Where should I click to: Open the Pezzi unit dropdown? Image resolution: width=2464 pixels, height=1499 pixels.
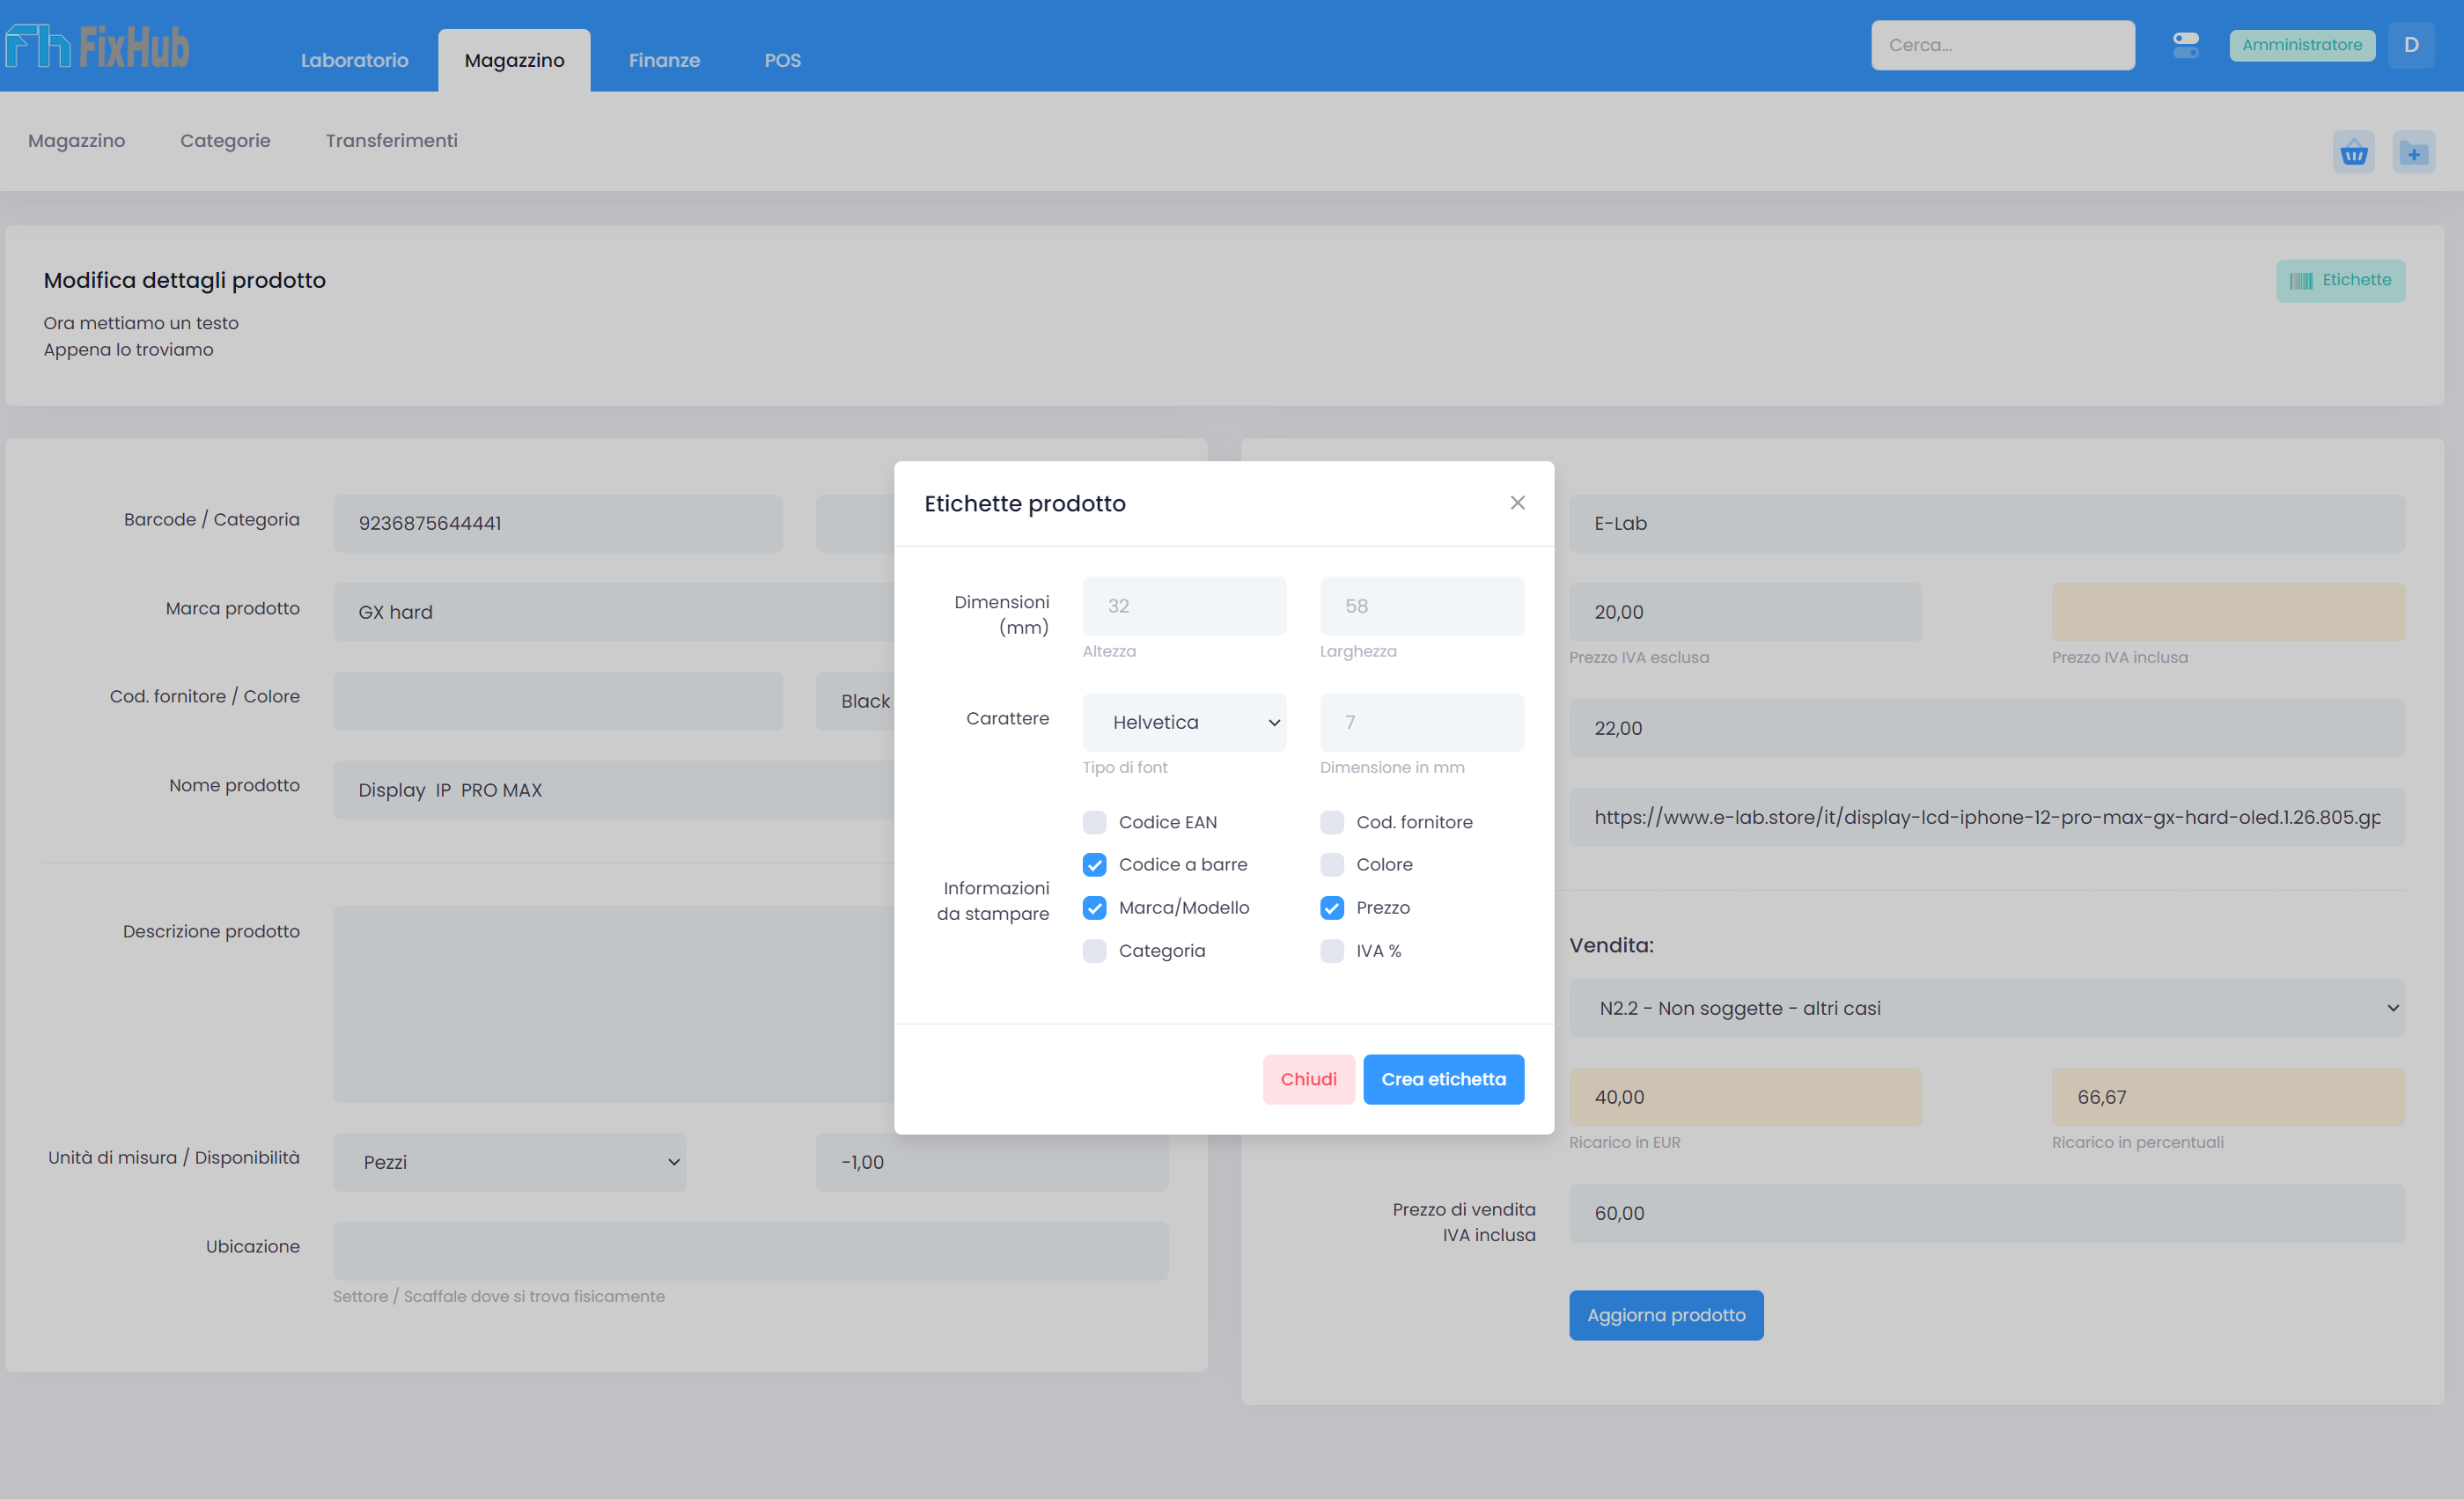(x=510, y=1162)
